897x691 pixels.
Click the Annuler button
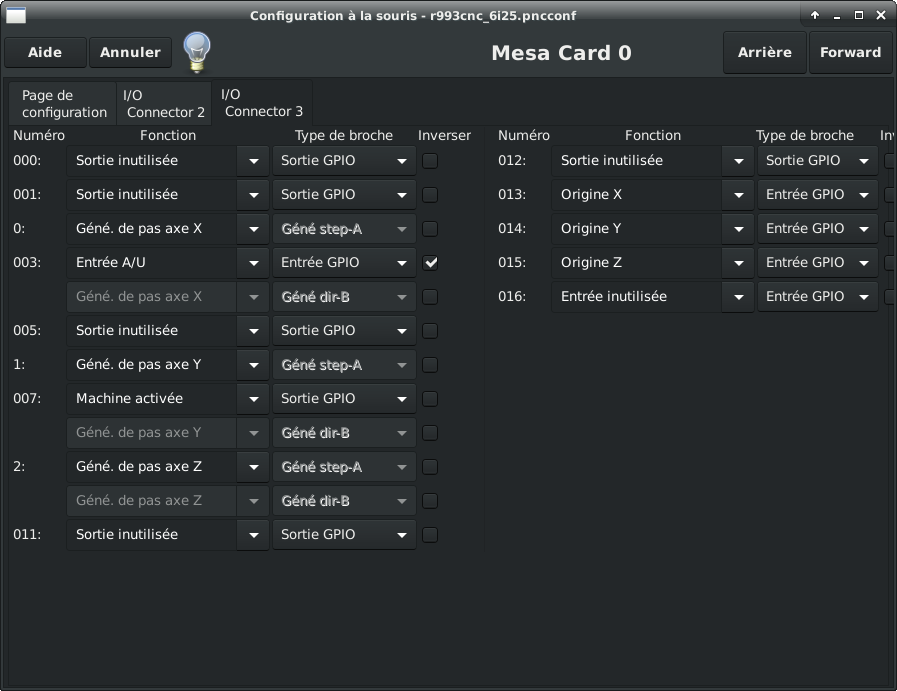[130, 53]
